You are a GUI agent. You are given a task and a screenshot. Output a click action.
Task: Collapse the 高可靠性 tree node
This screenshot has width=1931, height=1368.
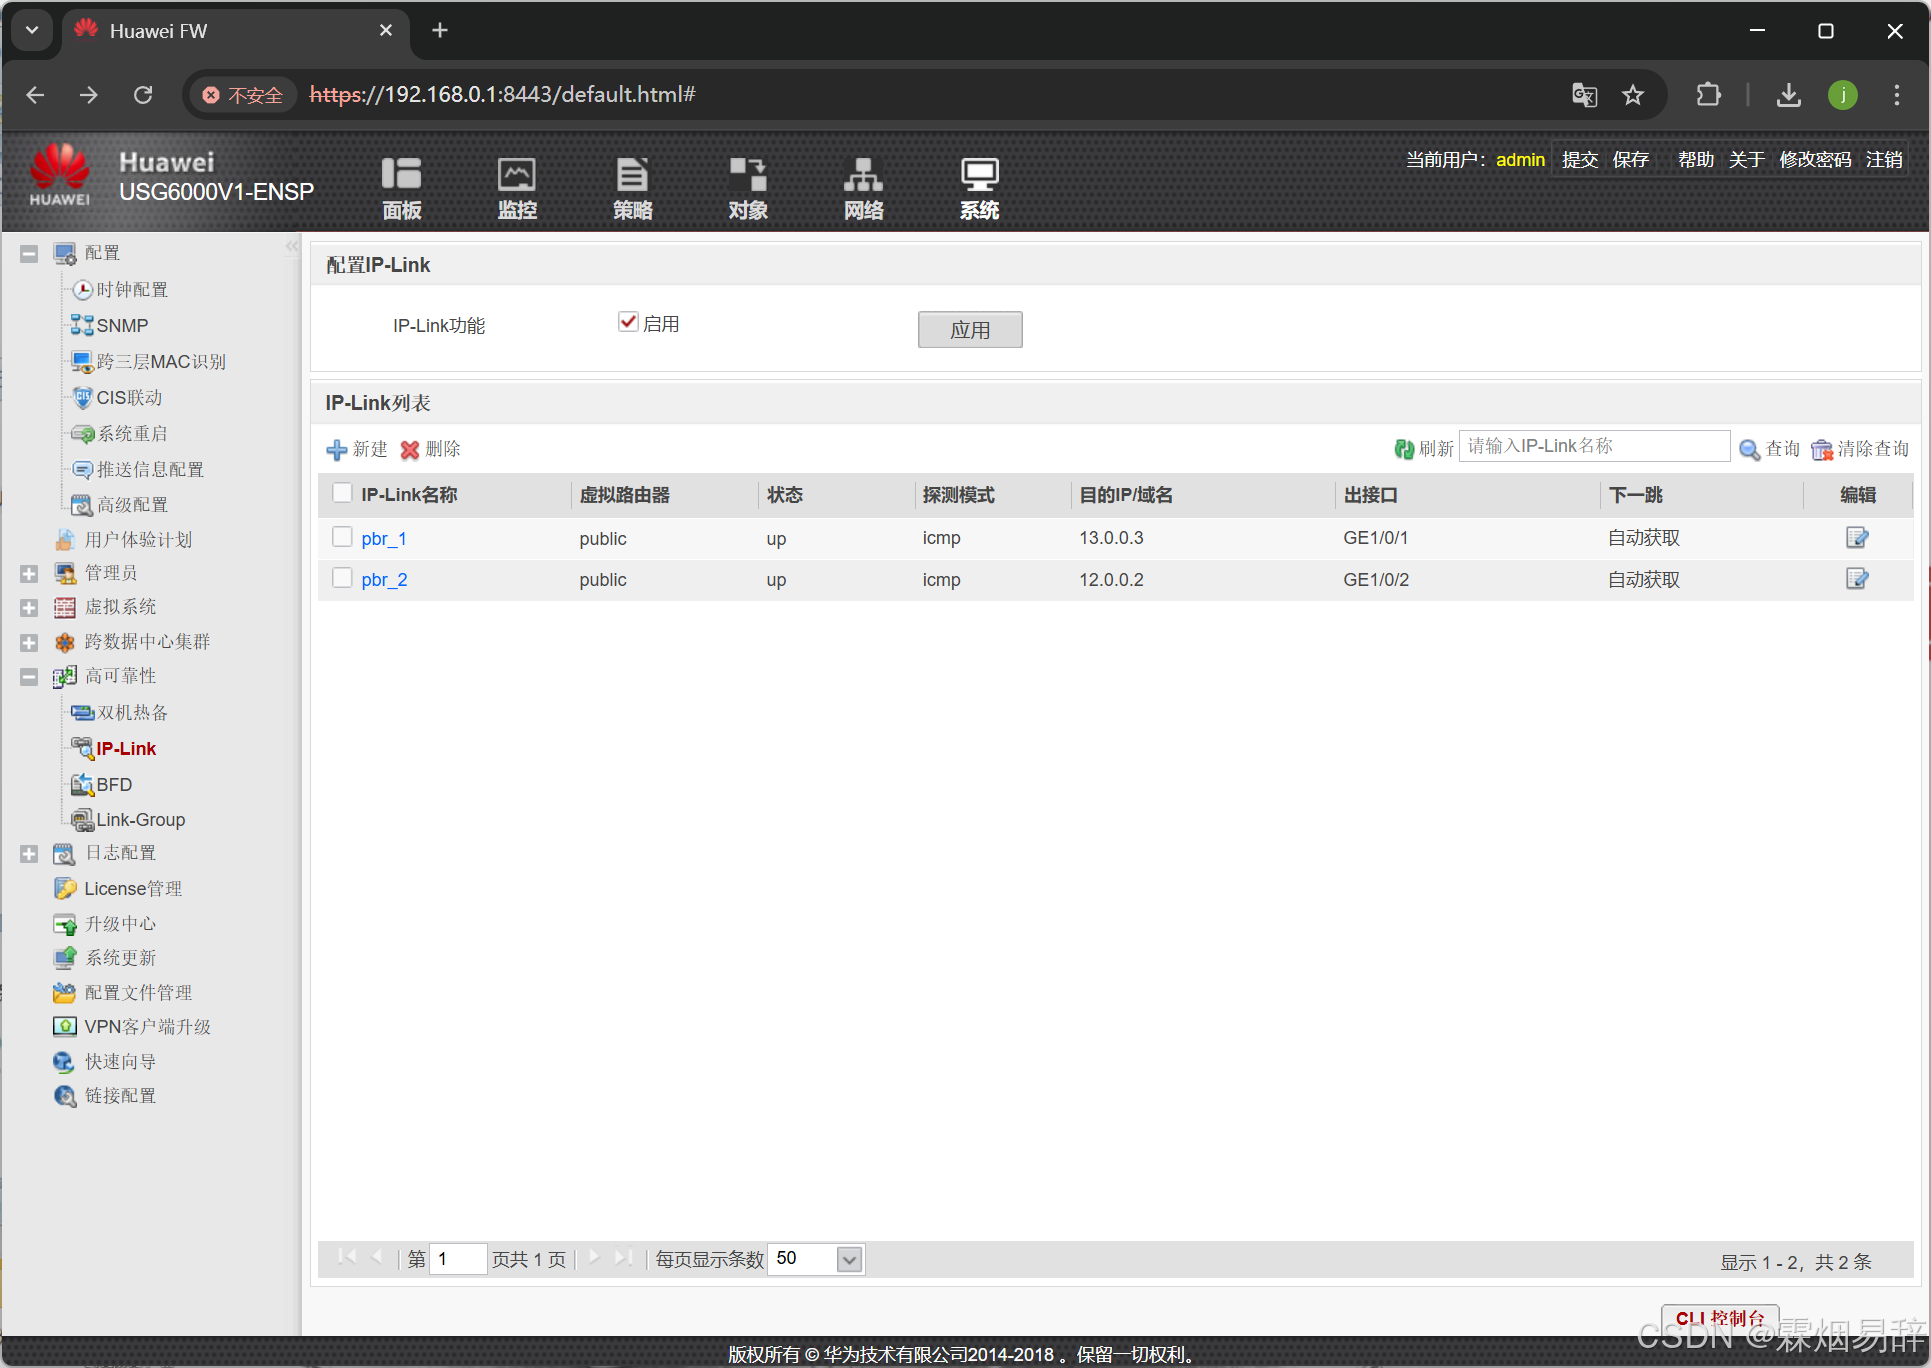pyautogui.click(x=29, y=677)
